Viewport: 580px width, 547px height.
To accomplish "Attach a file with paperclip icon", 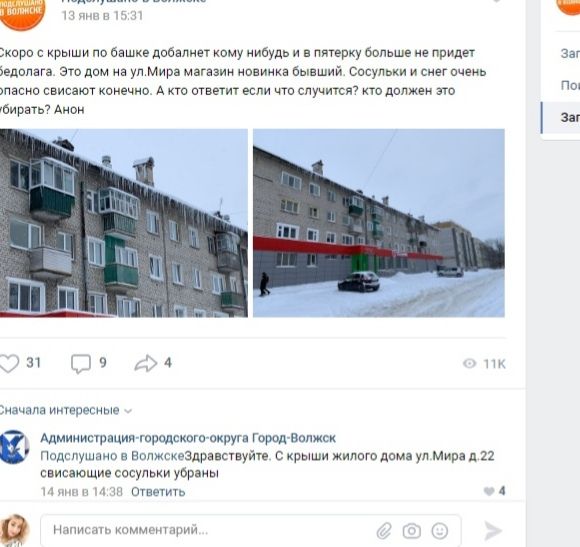I will 384,531.
